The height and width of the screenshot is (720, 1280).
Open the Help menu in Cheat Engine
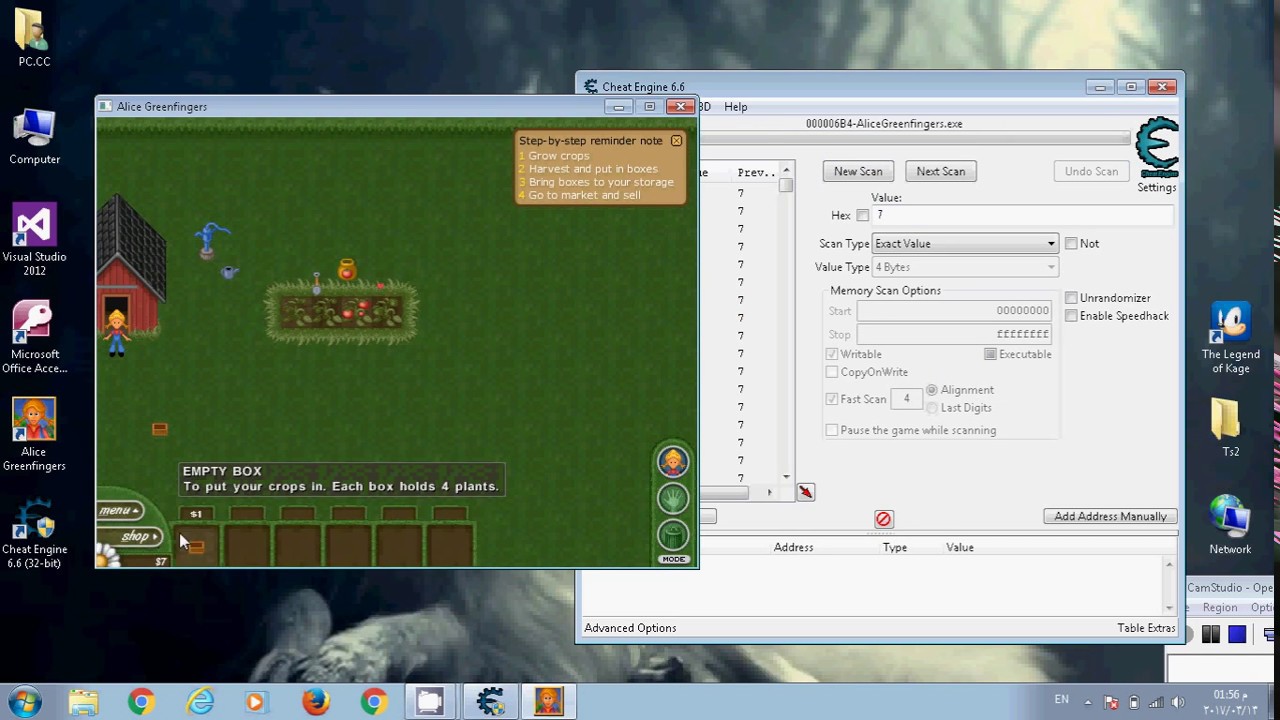[735, 107]
